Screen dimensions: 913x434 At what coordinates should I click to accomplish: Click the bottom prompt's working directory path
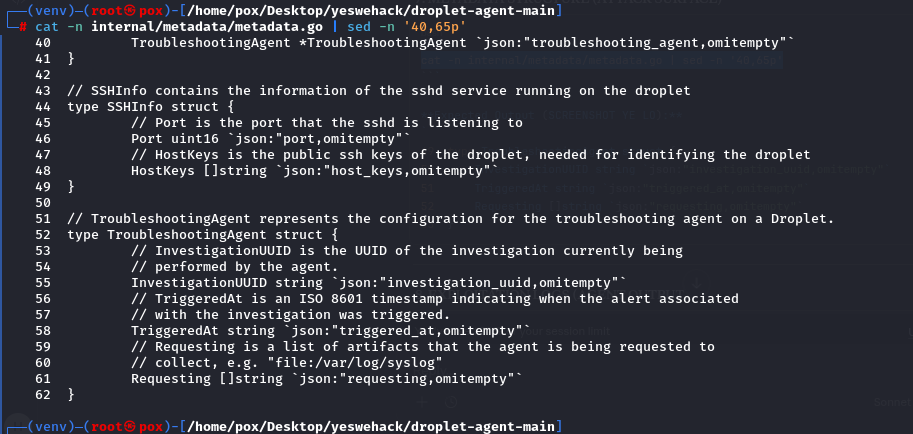click(x=360, y=426)
